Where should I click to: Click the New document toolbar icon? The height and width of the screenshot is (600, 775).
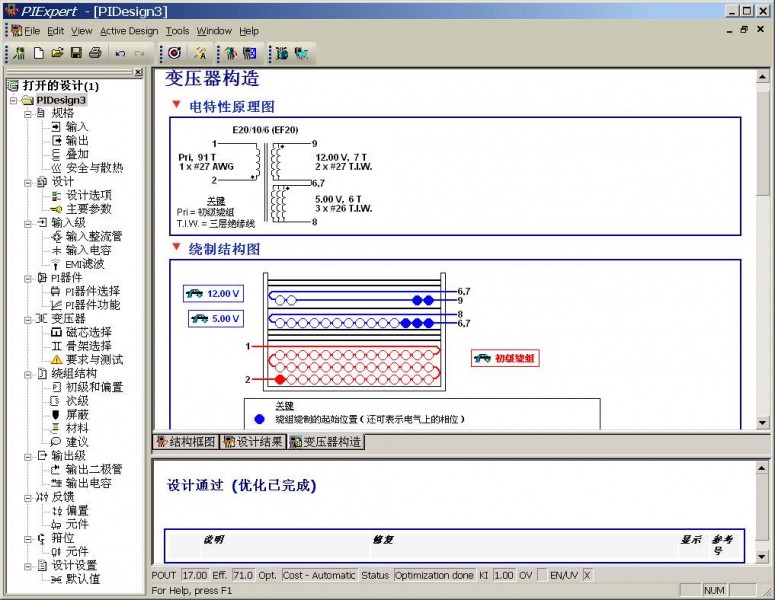[39, 52]
